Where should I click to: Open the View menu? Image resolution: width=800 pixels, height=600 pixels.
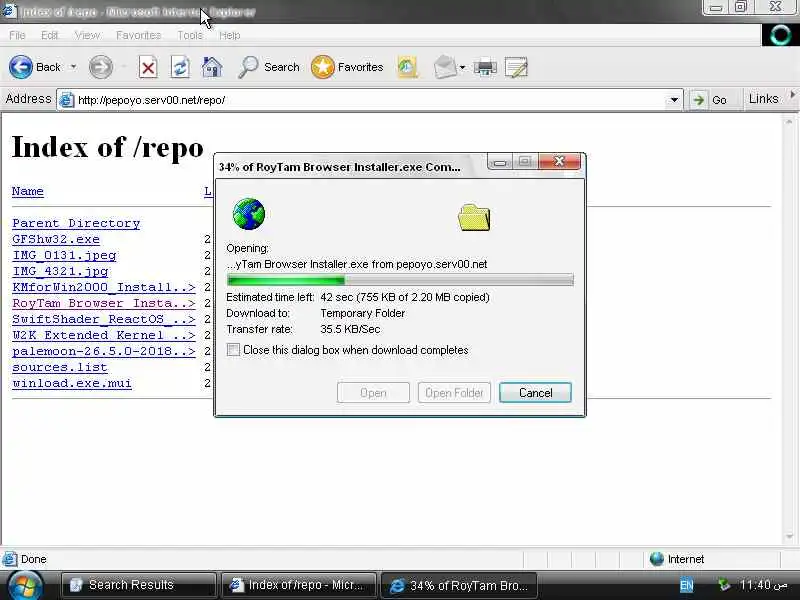(87, 35)
